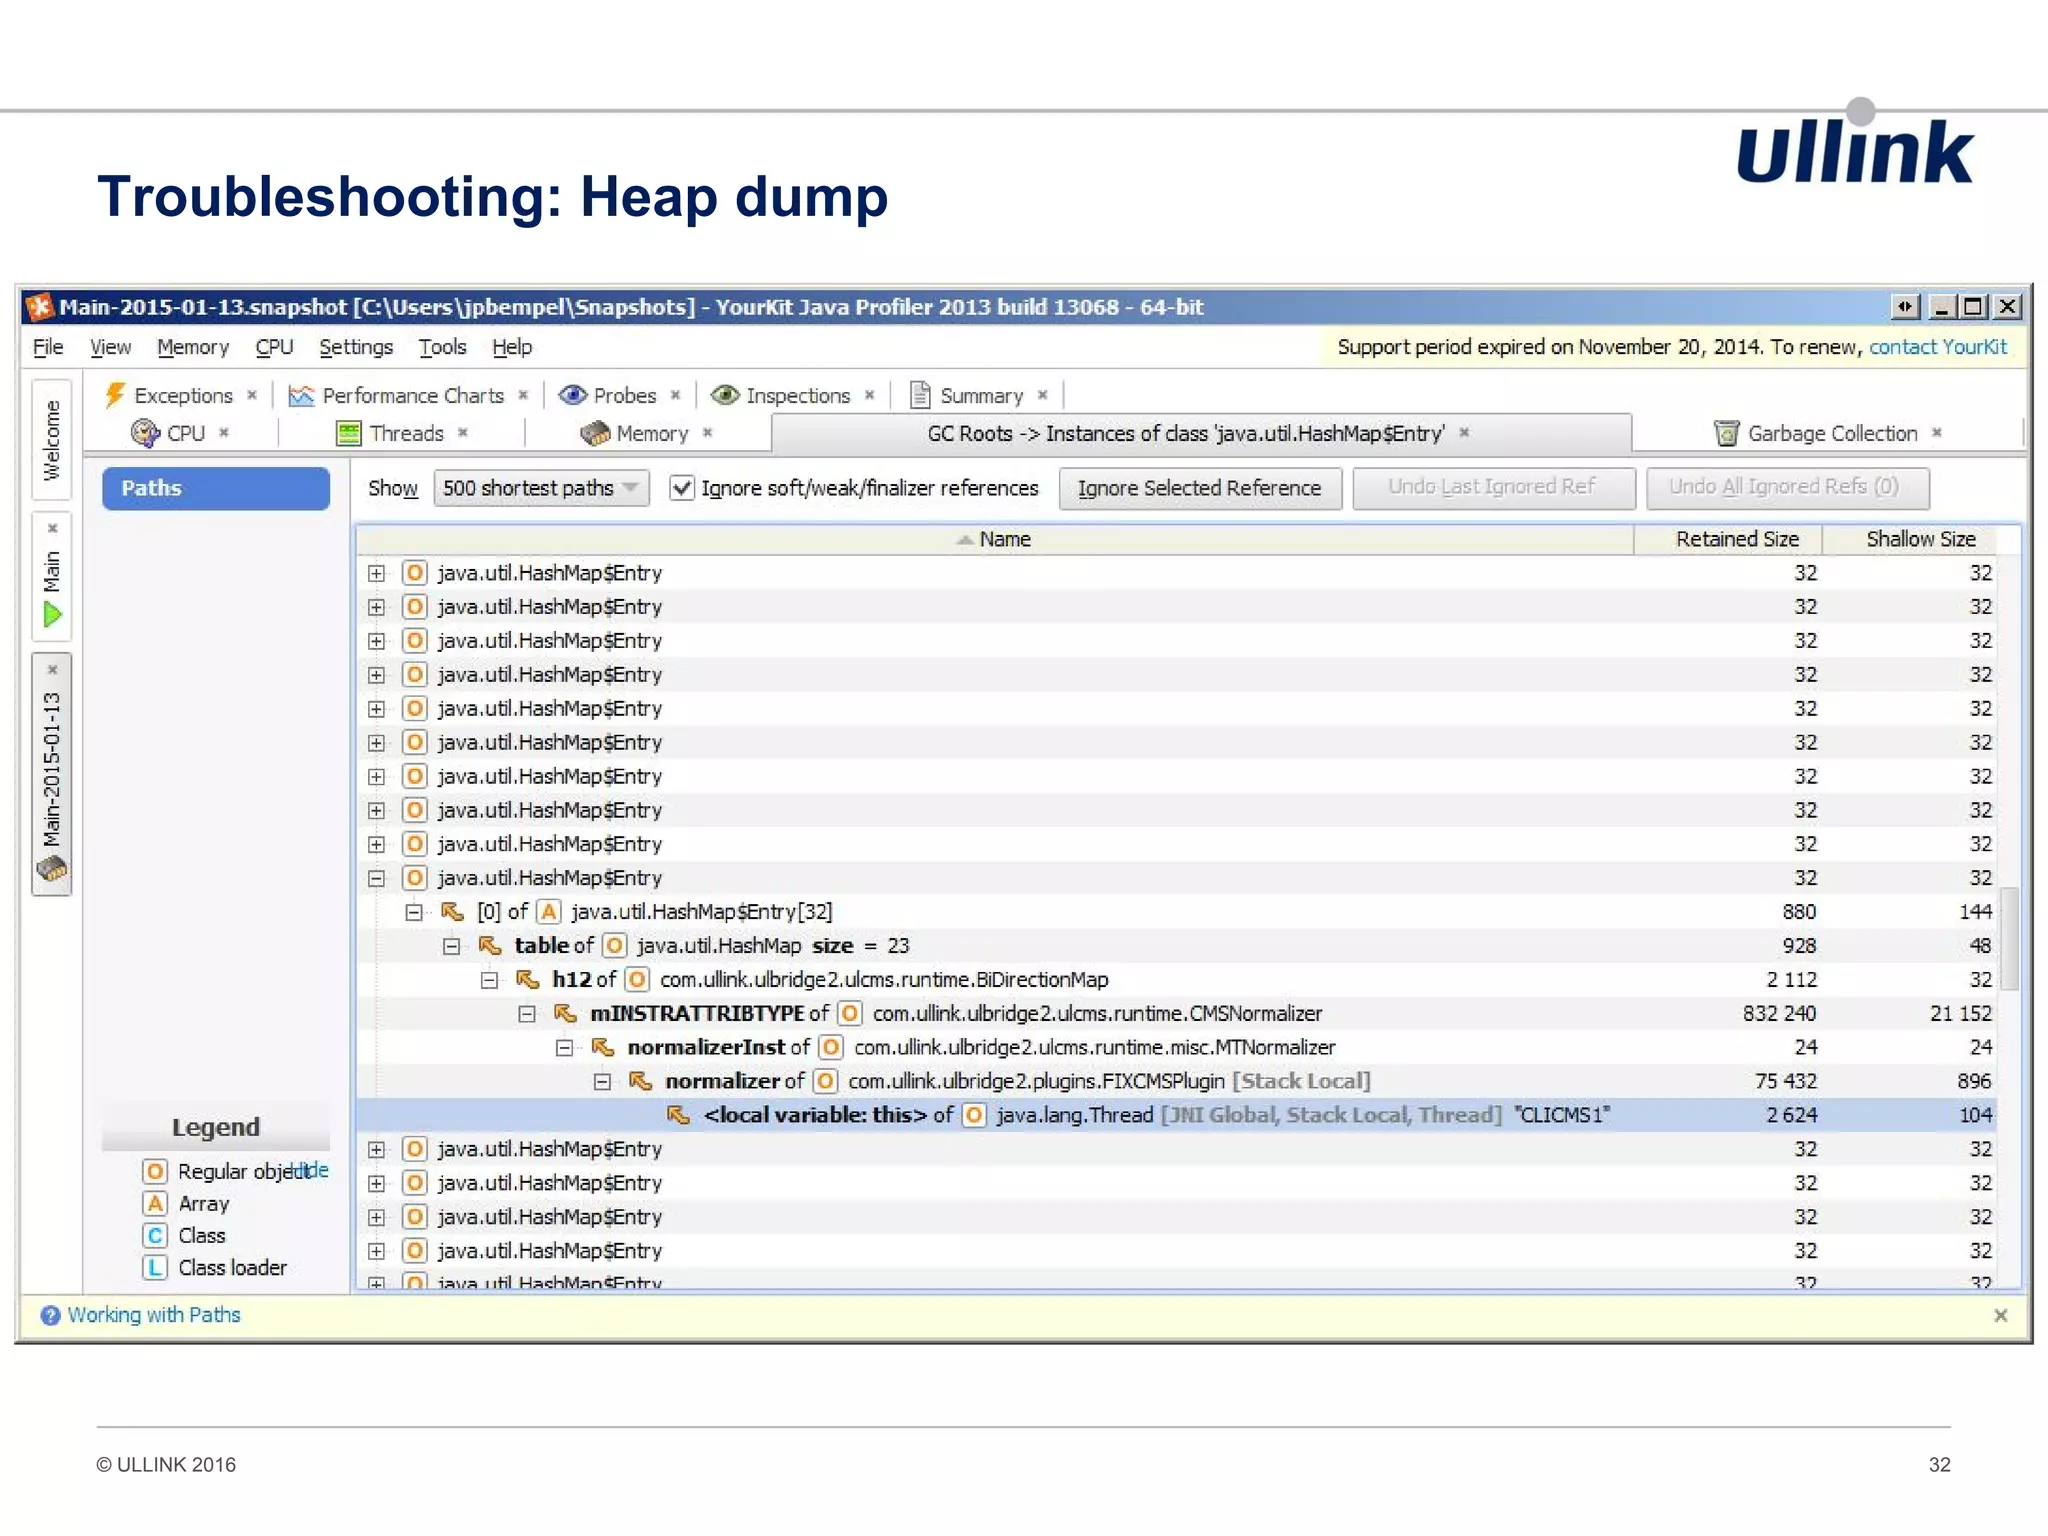Click the reference arrow icon before mINSTRATTRIBTYPE
Viewport: 2048px width, 1536px height.
point(565,1013)
